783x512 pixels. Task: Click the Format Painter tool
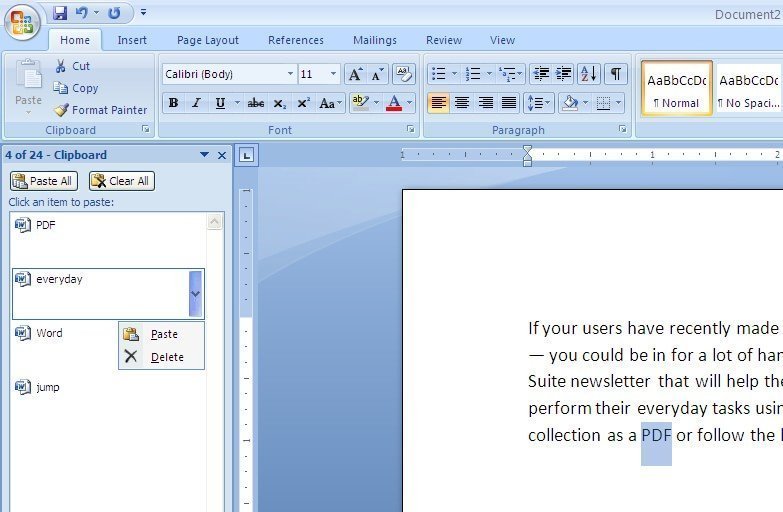100,110
